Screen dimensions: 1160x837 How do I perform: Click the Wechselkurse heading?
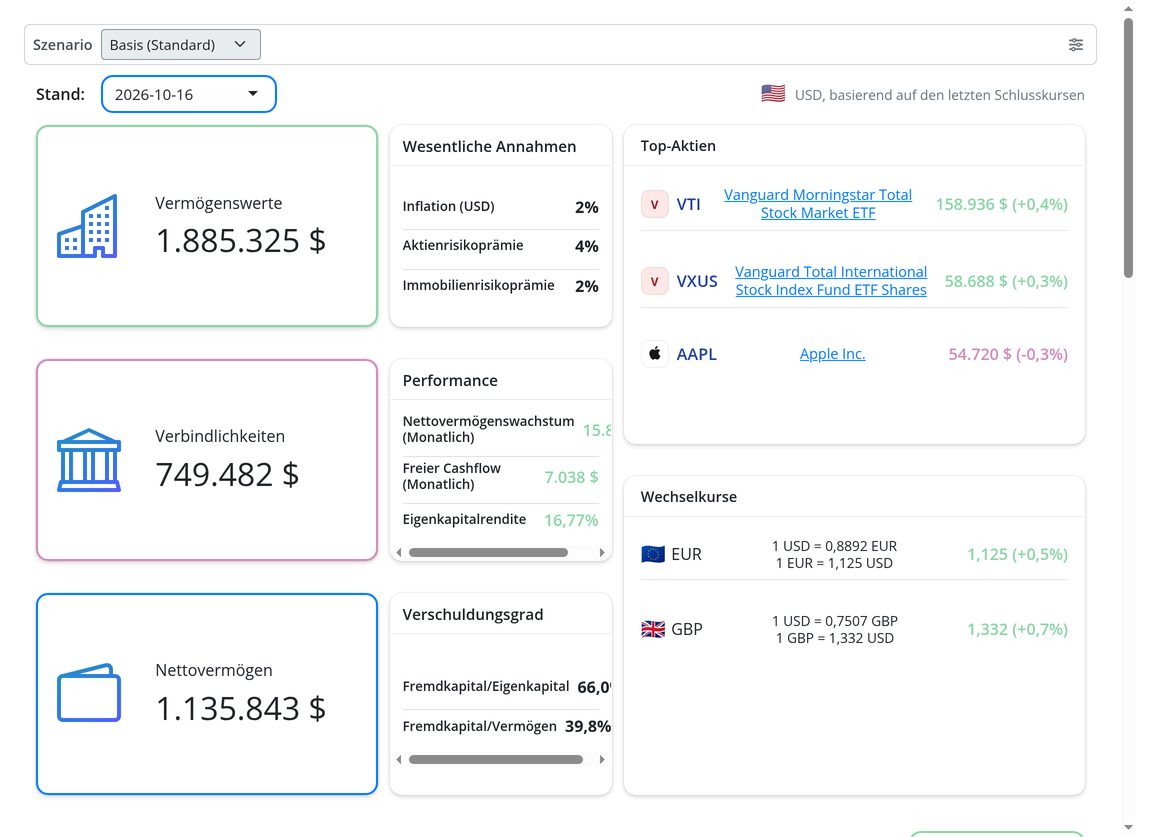(x=689, y=497)
